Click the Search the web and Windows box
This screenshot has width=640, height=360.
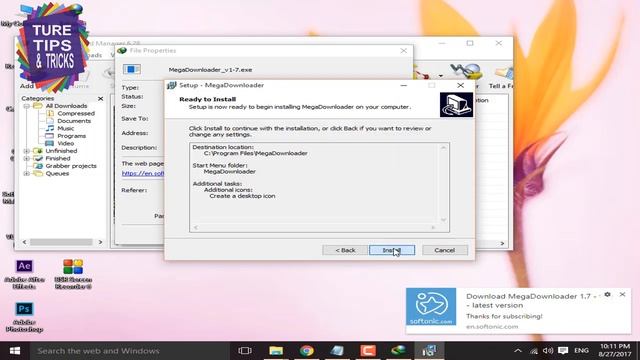129,351
